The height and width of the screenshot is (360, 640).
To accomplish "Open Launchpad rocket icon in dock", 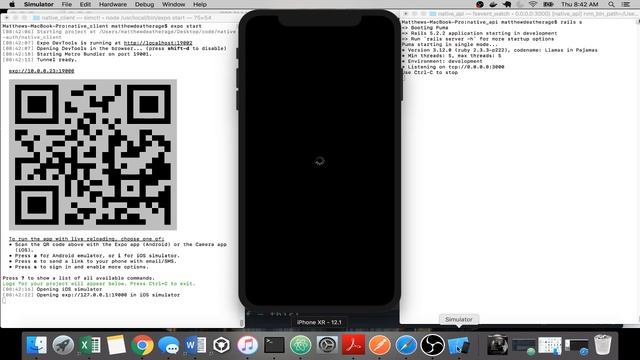I will (x=63, y=345).
